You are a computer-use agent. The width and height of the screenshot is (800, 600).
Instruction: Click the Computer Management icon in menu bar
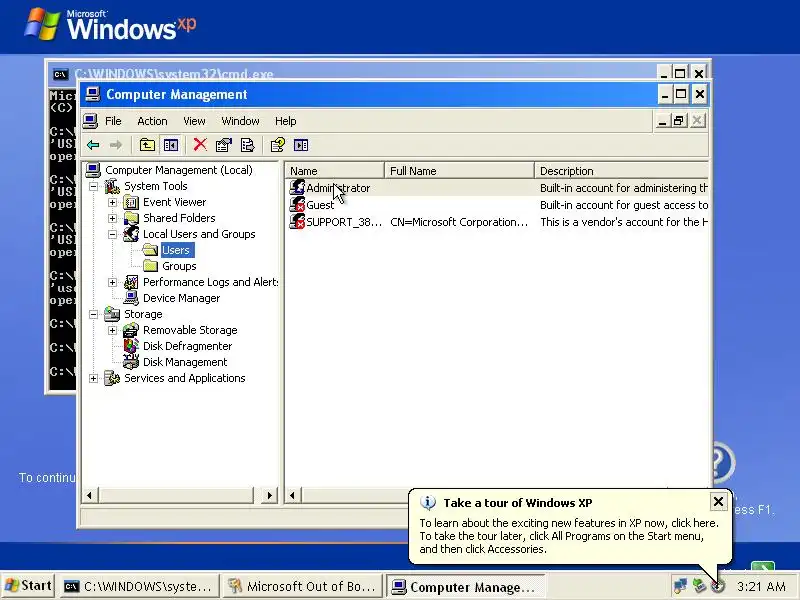click(90, 121)
